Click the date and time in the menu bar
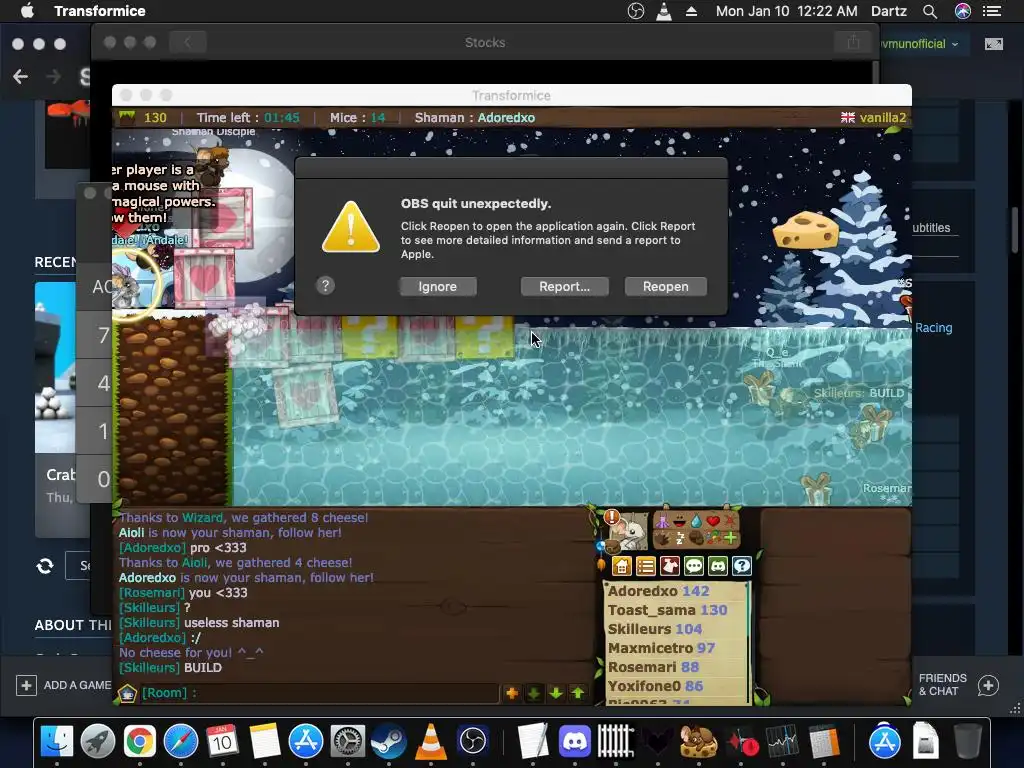The width and height of the screenshot is (1024, 768). tap(786, 11)
